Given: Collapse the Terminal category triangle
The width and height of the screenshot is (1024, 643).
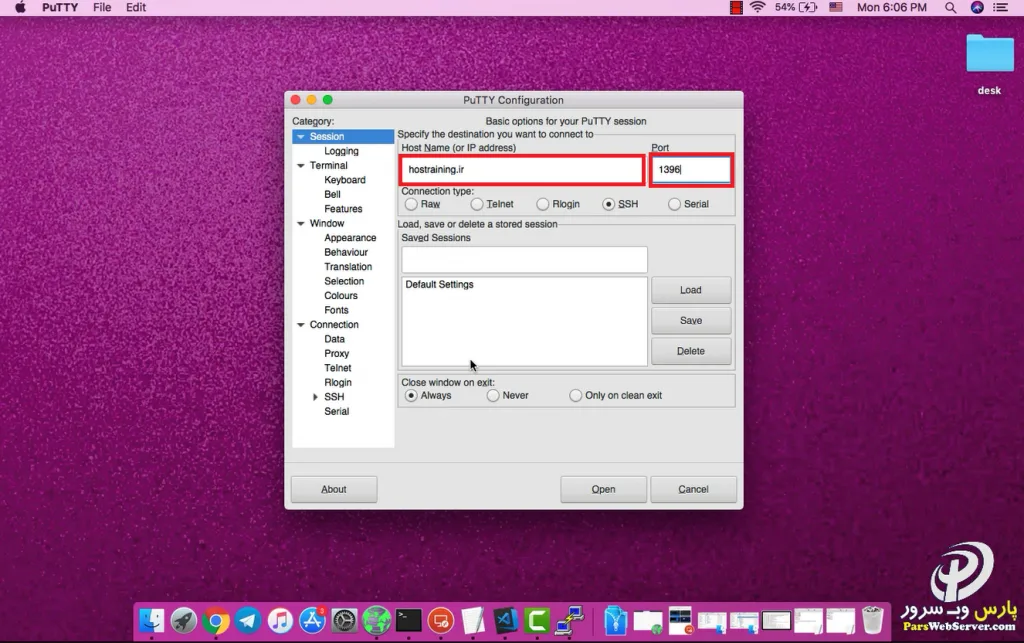Looking at the screenshot, I should coord(301,166).
